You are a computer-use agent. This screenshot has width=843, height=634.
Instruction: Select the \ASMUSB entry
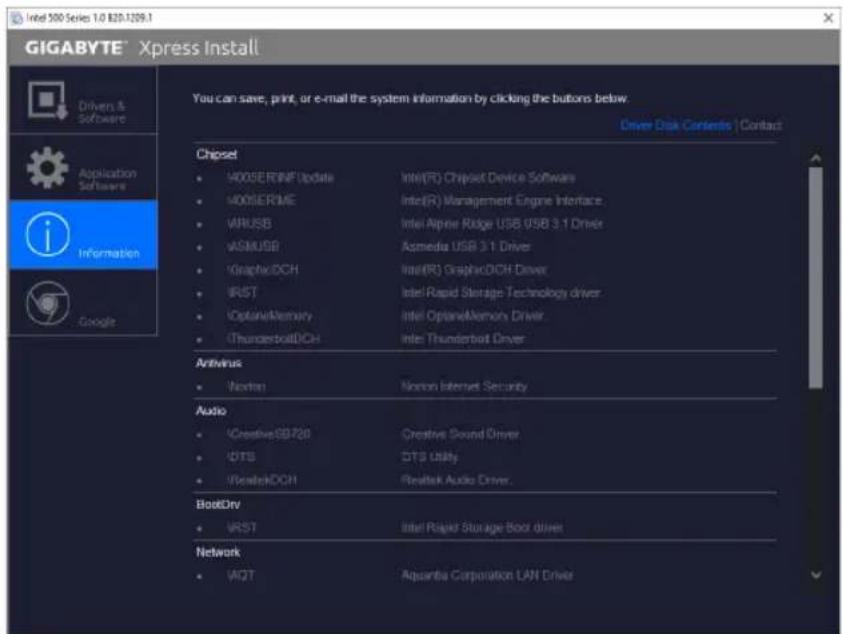point(253,247)
